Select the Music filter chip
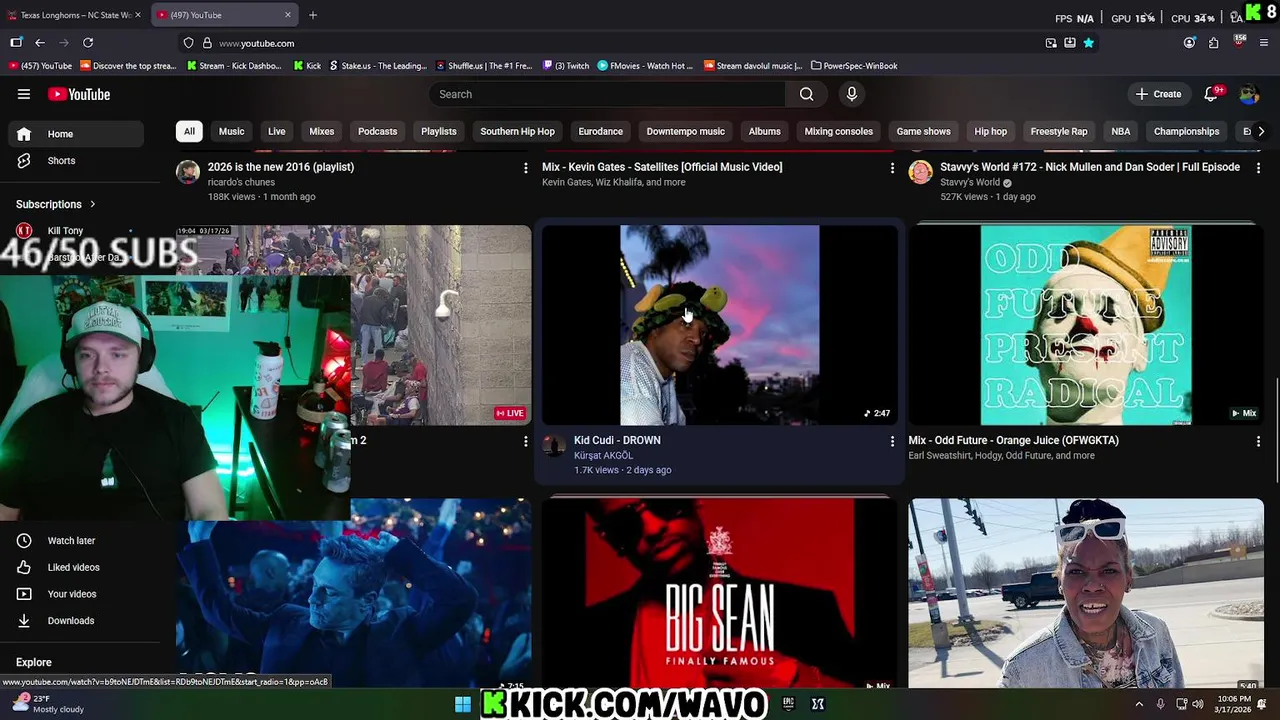Viewport: 1280px width, 720px height. [231, 131]
